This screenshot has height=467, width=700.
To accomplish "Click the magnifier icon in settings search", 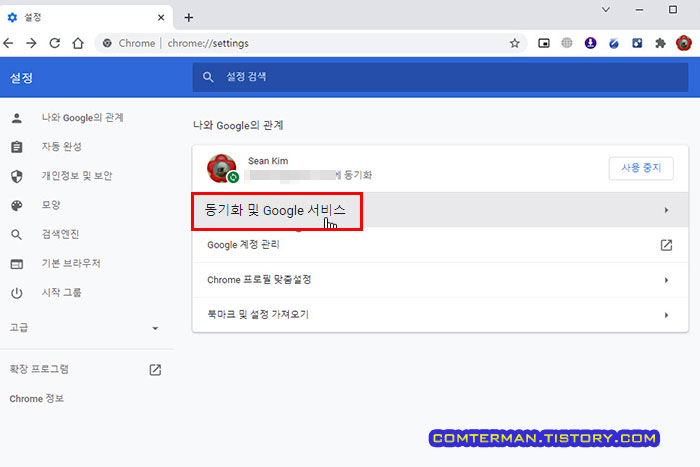I will tap(208, 77).
